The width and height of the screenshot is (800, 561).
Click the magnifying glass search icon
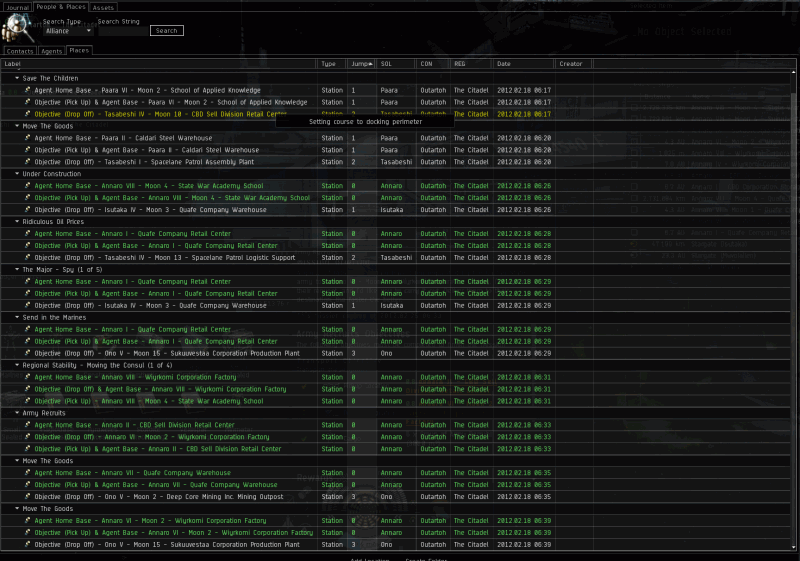point(18,28)
